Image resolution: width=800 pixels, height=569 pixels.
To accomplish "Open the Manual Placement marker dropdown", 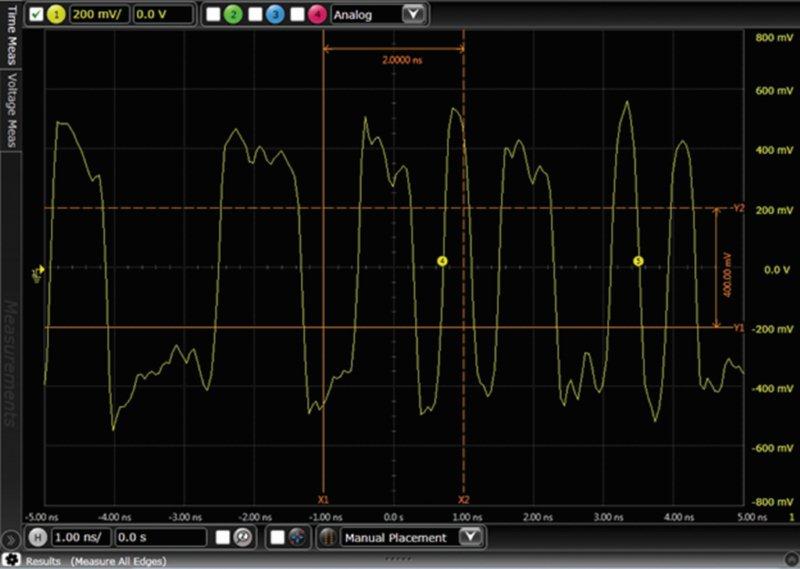I will (471, 537).
